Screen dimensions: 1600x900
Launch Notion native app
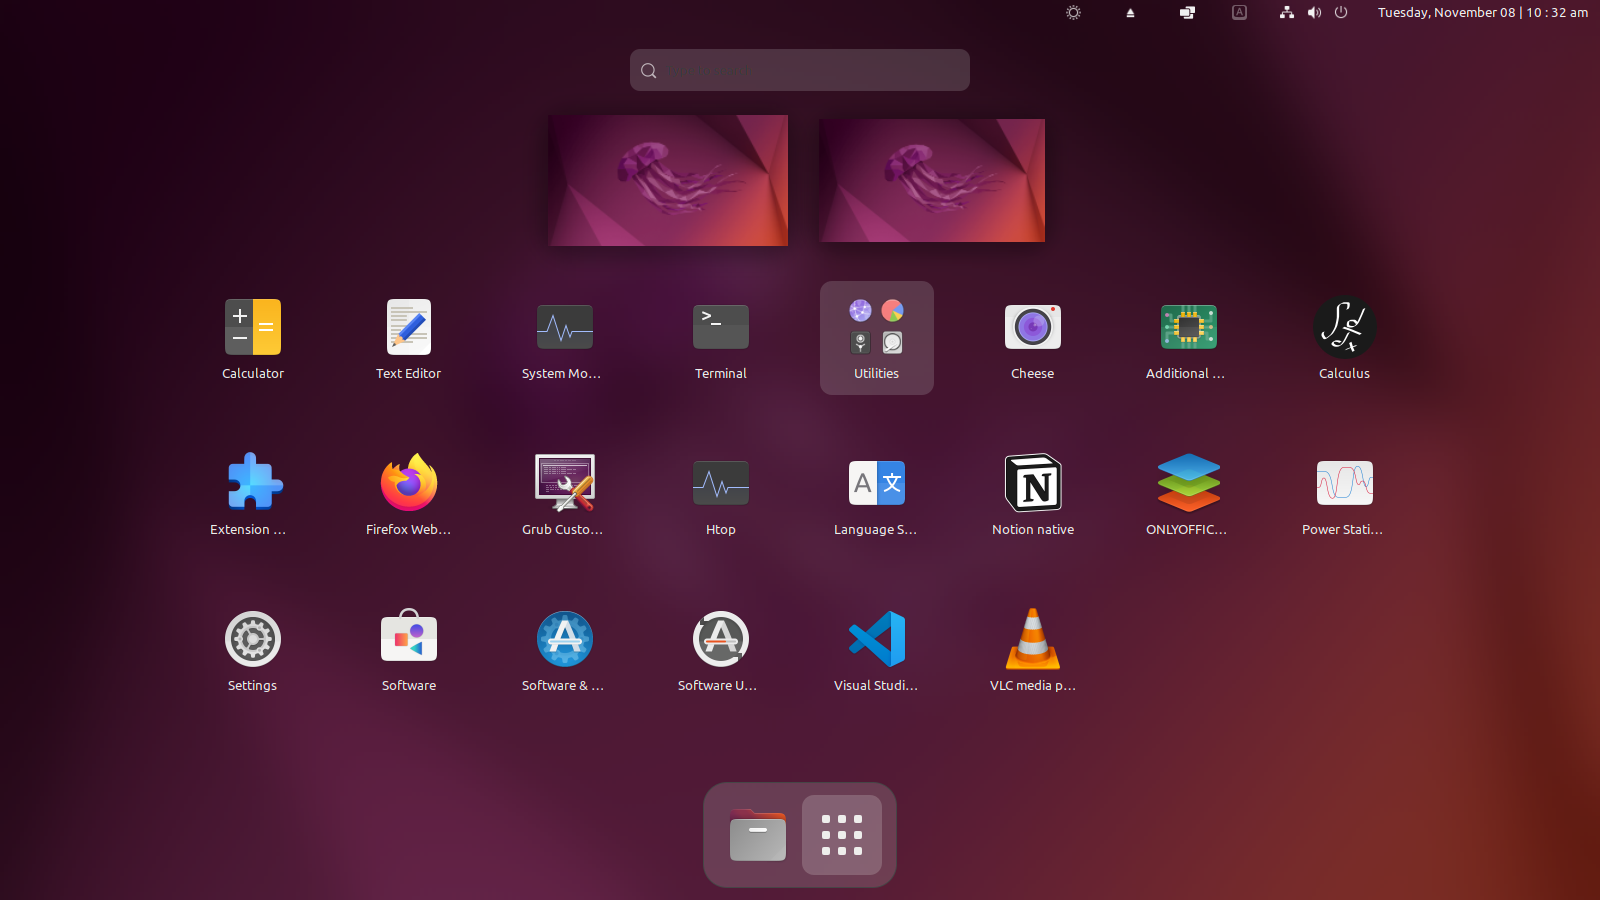[x=1033, y=494]
